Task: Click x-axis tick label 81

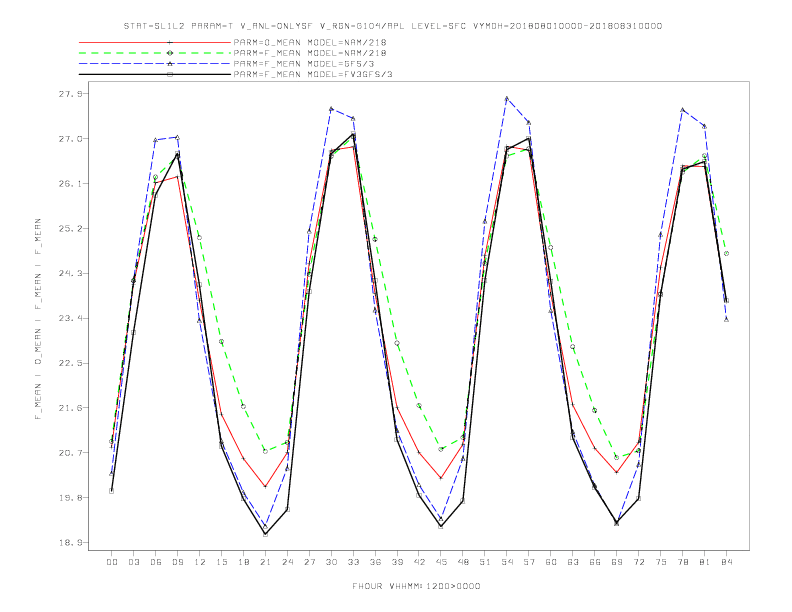Action: pos(705,562)
